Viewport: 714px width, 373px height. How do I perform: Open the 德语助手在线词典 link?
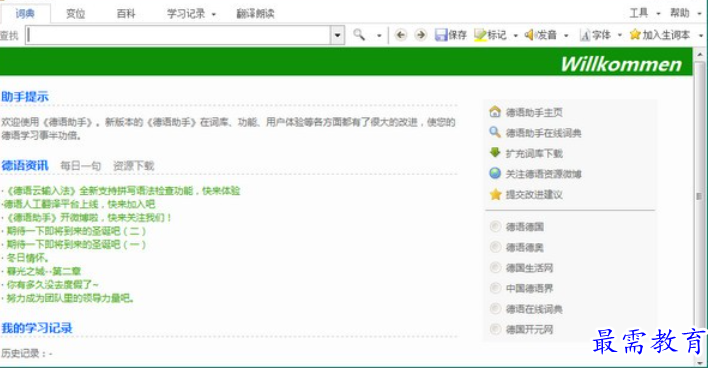tap(544, 133)
